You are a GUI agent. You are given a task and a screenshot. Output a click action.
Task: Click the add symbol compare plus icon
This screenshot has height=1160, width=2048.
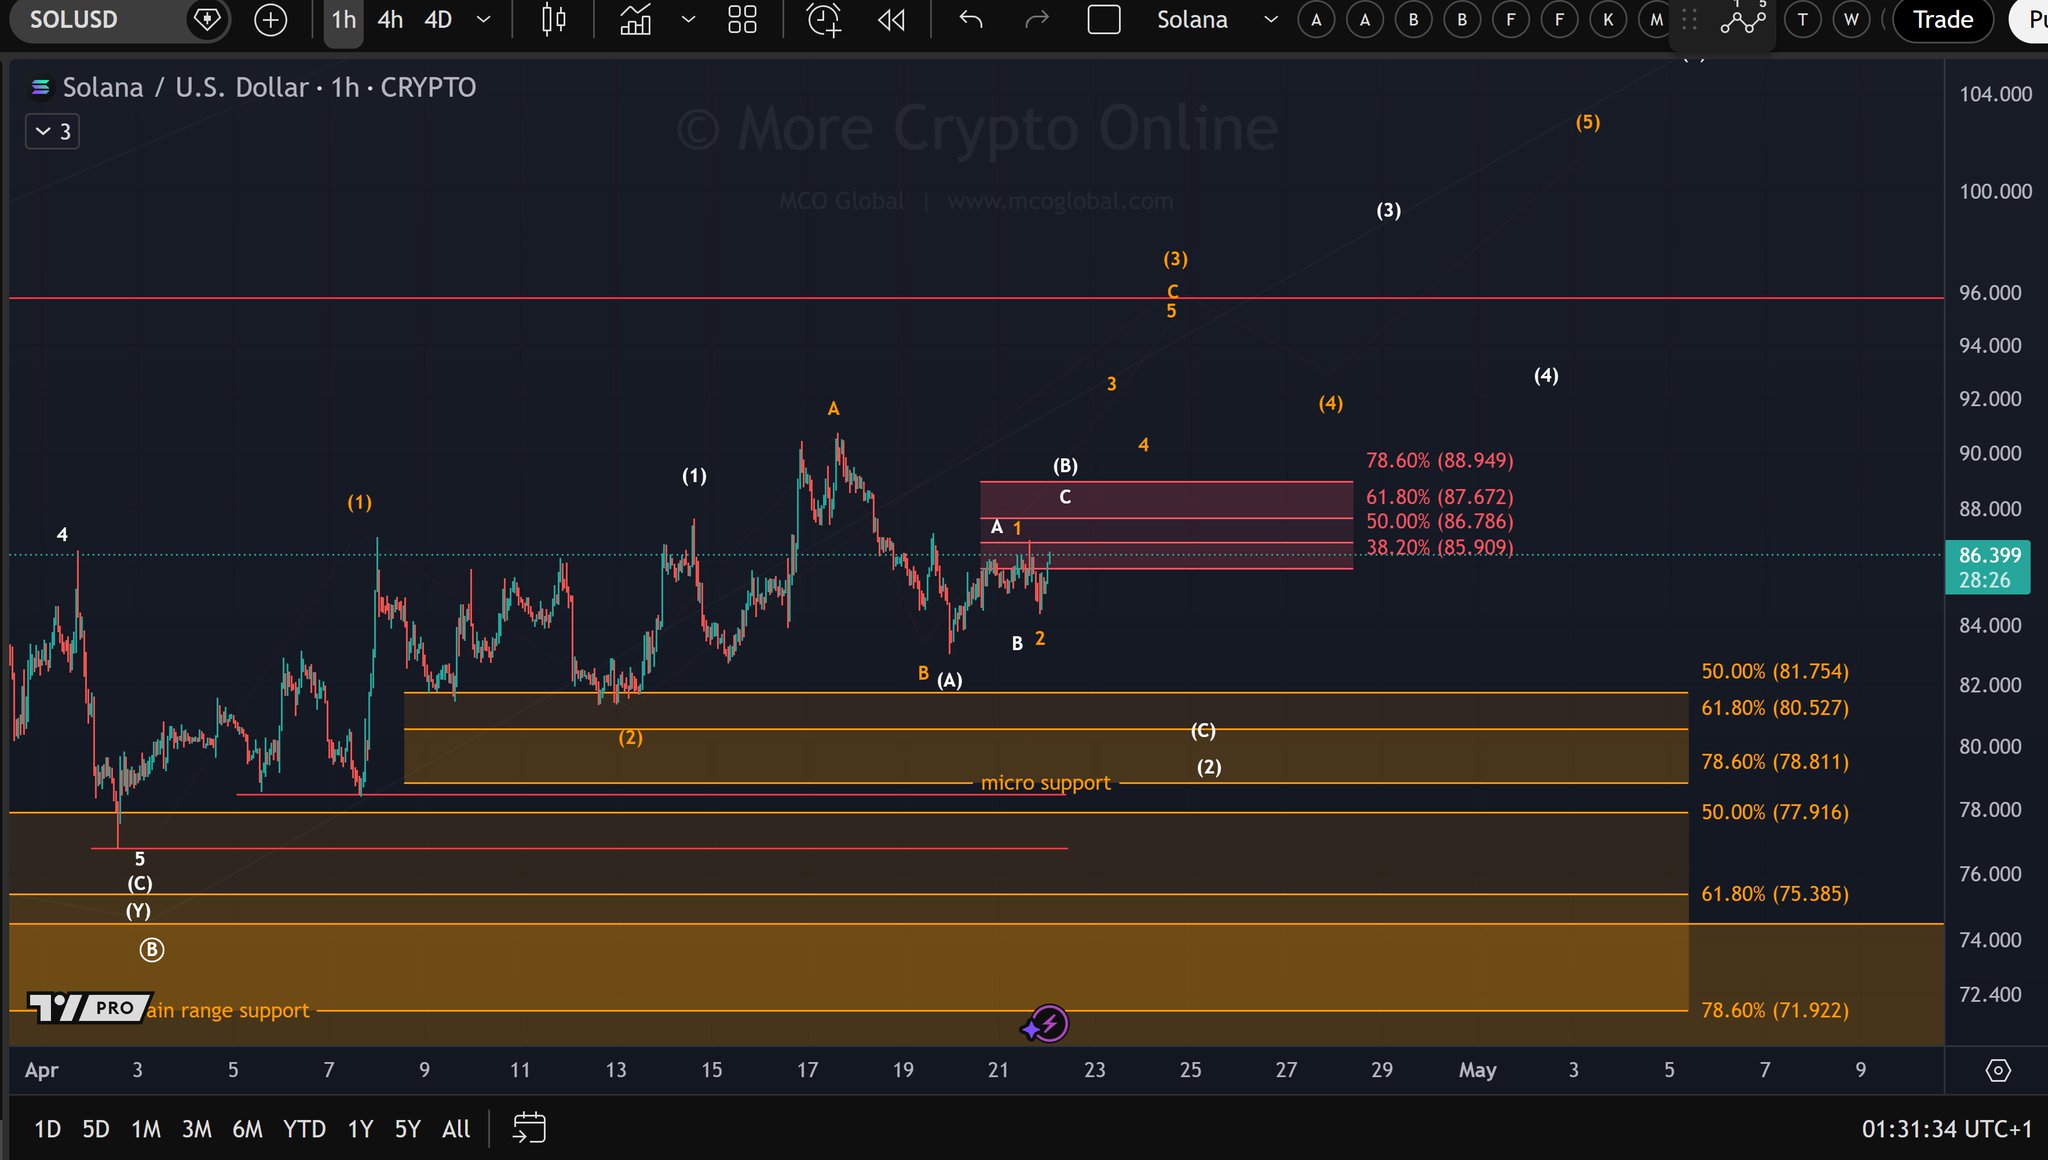point(270,20)
